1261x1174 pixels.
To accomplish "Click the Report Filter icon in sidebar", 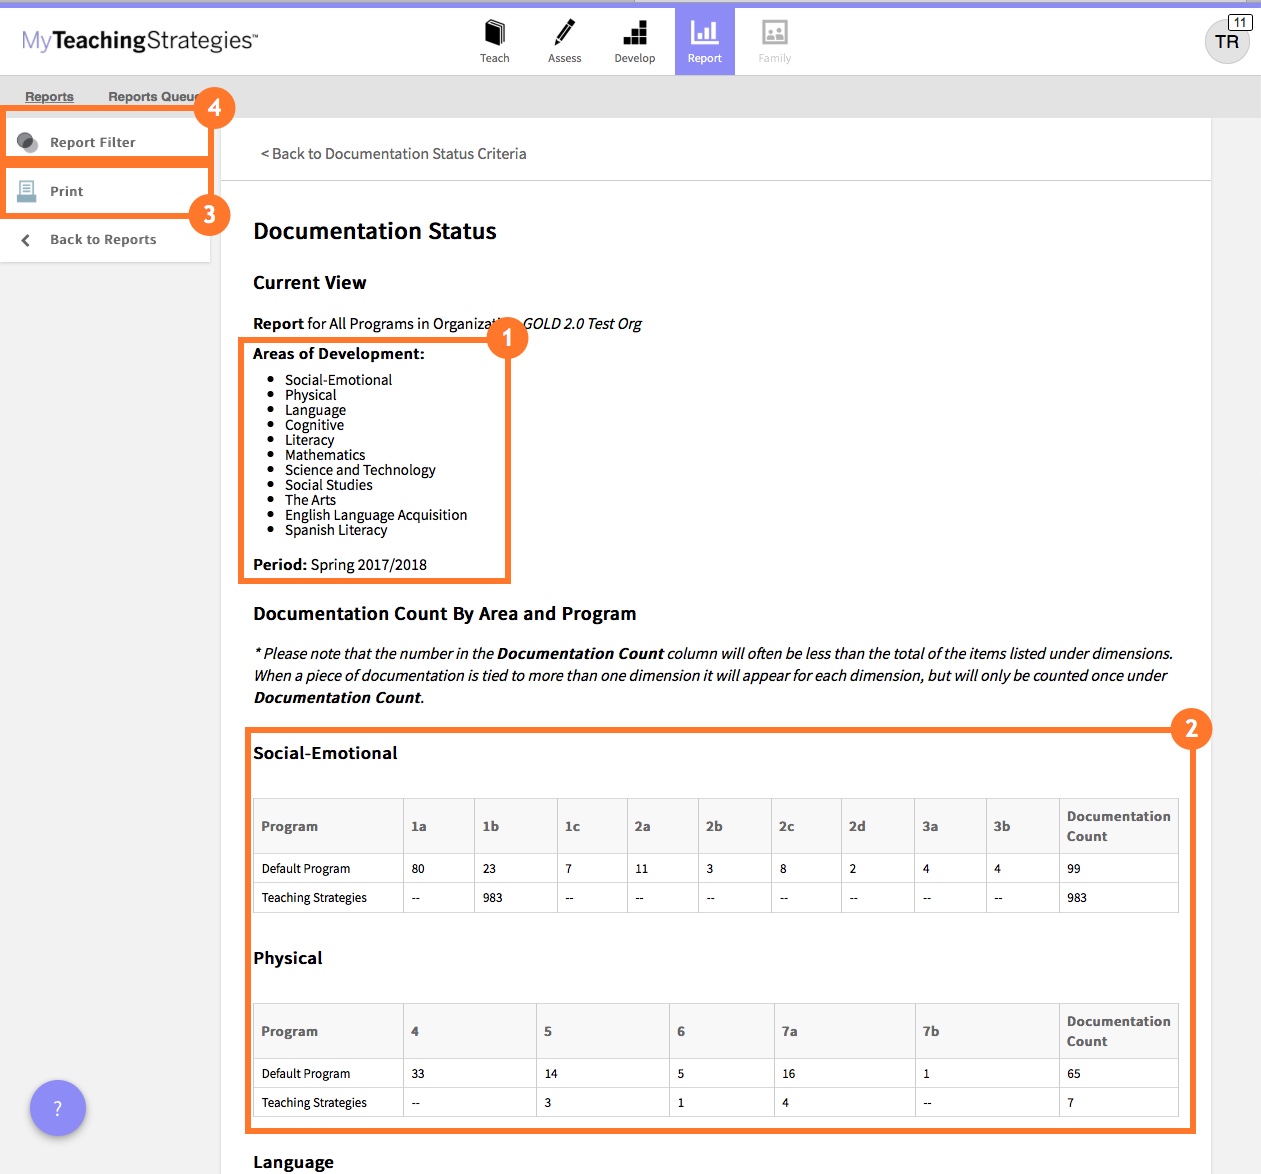I will pyautogui.click(x=26, y=141).
